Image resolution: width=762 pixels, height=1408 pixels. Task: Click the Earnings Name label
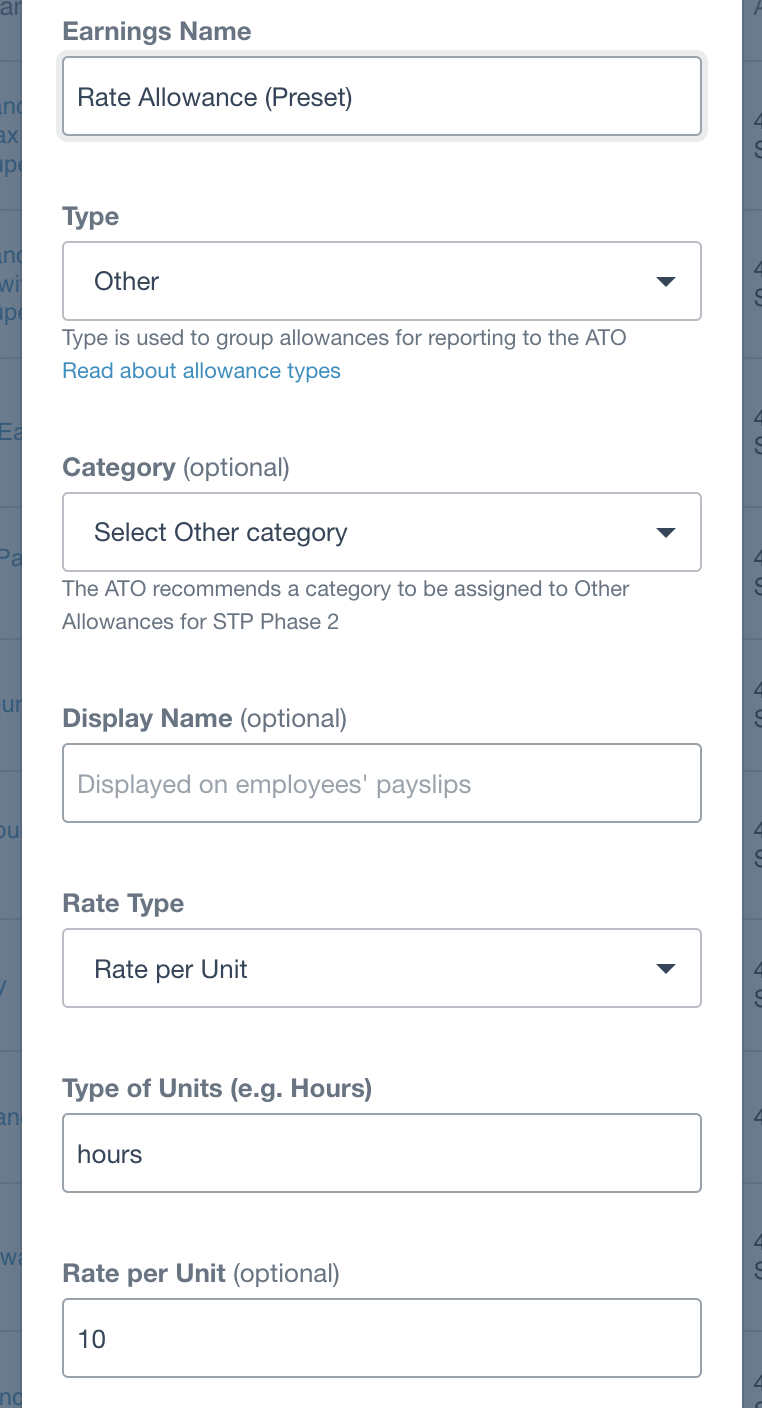pyautogui.click(x=156, y=31)
